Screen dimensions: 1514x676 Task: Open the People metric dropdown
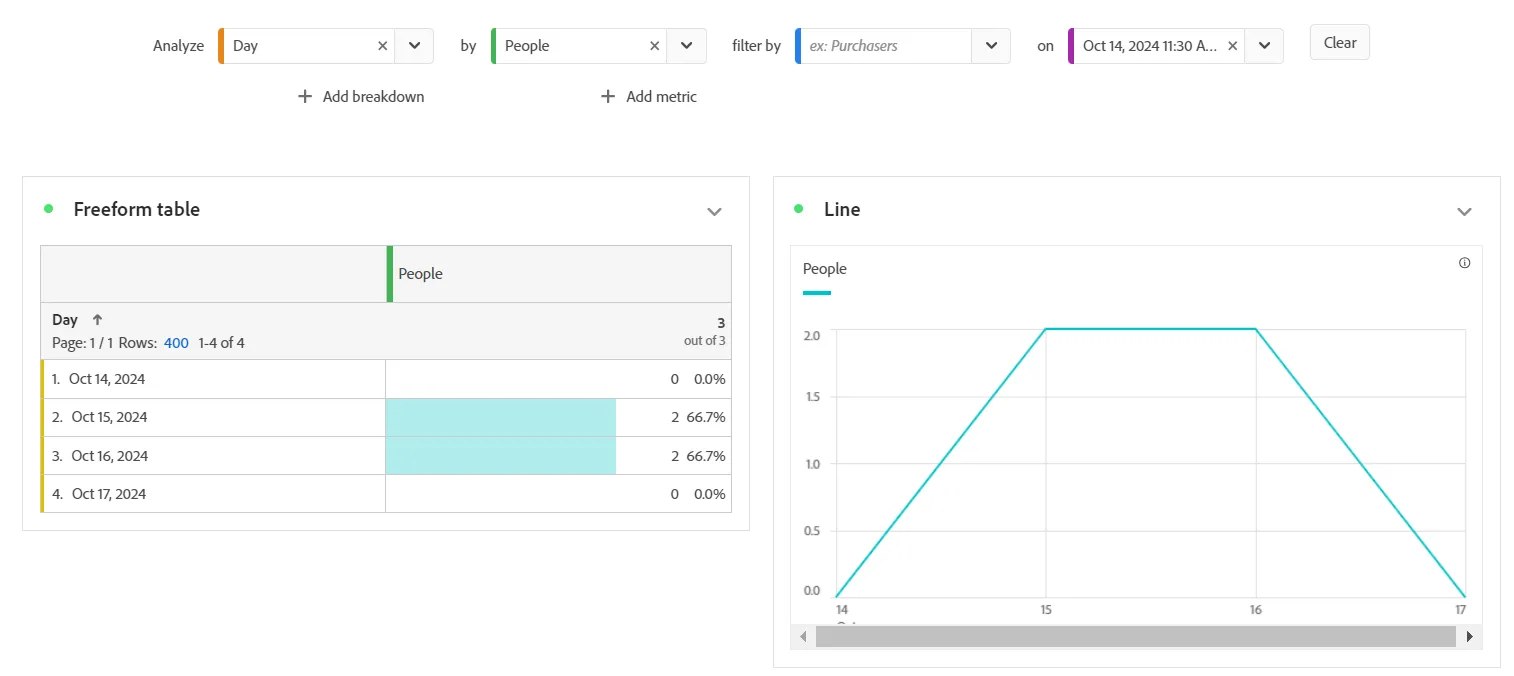pos(686,46)
